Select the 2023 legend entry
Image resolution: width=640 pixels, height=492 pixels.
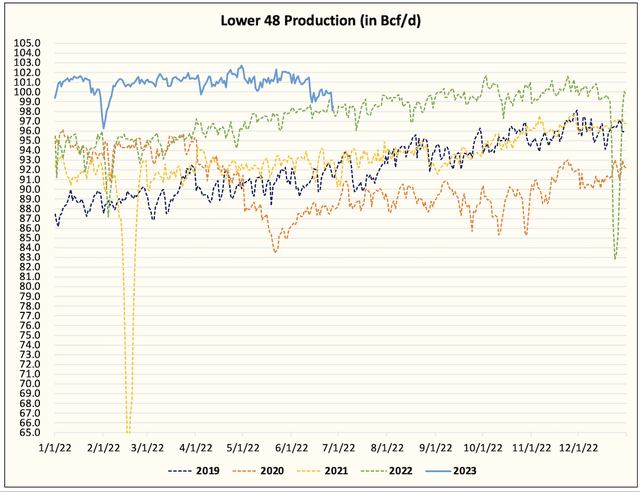point(451,471)
